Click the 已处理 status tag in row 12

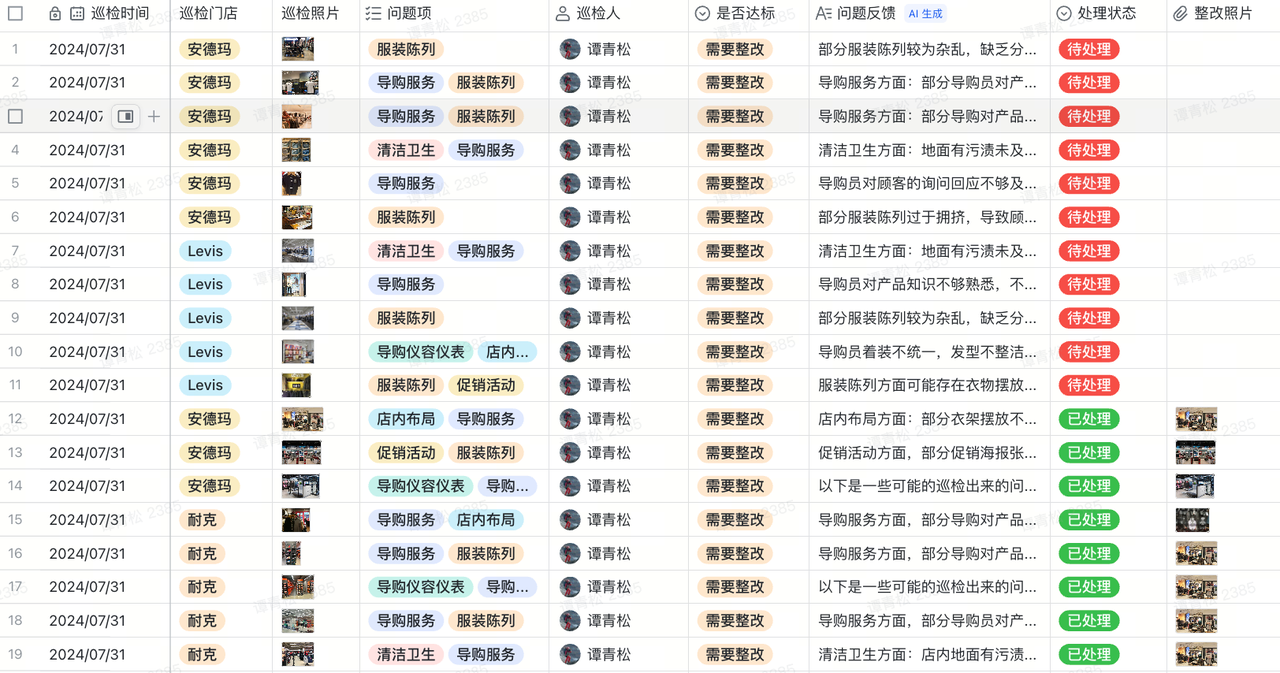pos(1088,419)
